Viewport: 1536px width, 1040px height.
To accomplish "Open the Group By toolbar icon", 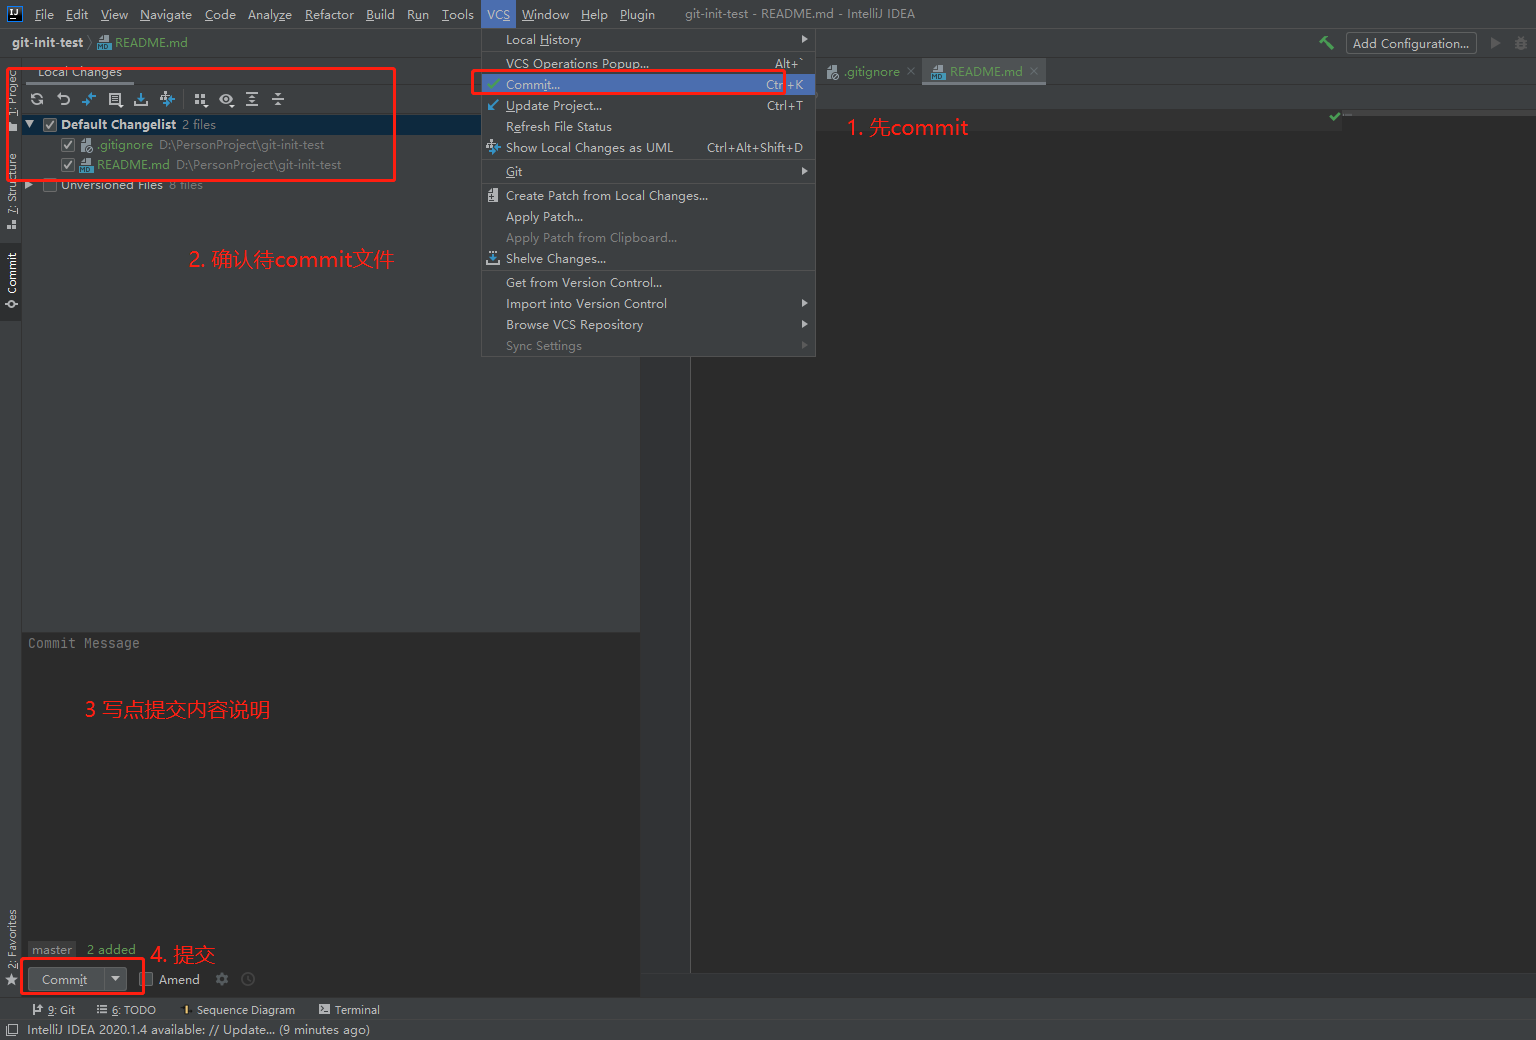I will [200, 99].
